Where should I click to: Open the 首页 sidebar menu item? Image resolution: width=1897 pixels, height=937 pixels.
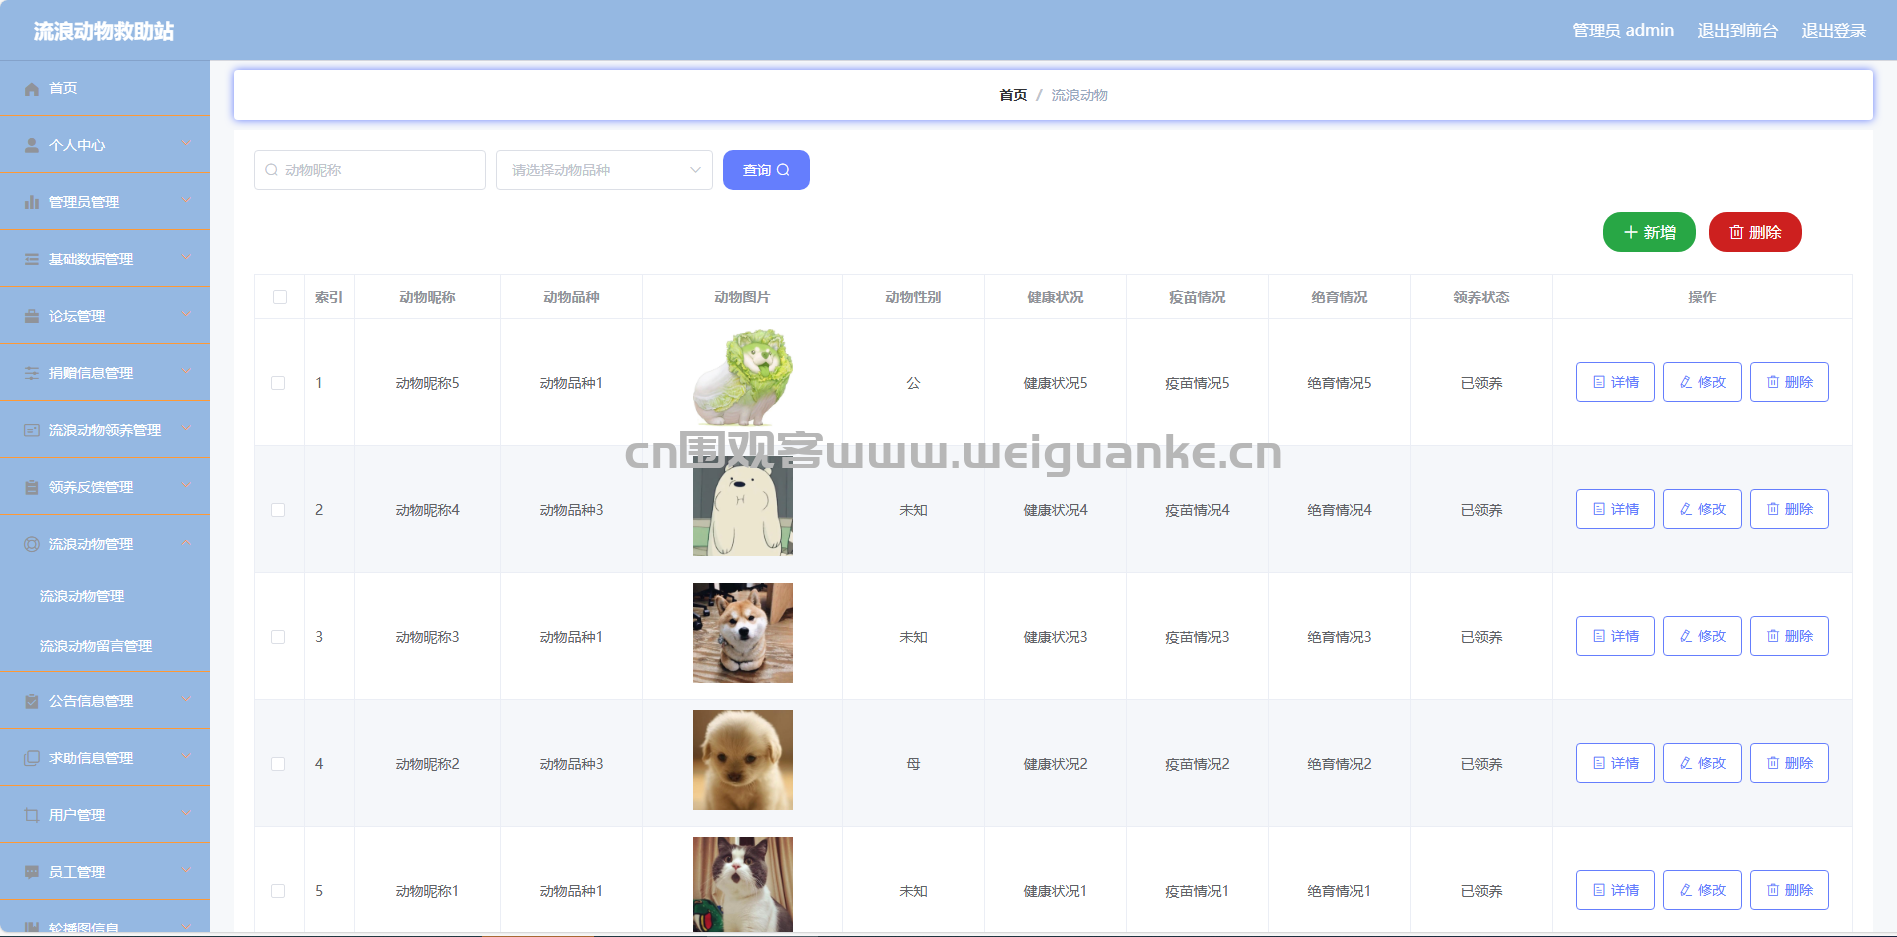pos(105,89)
